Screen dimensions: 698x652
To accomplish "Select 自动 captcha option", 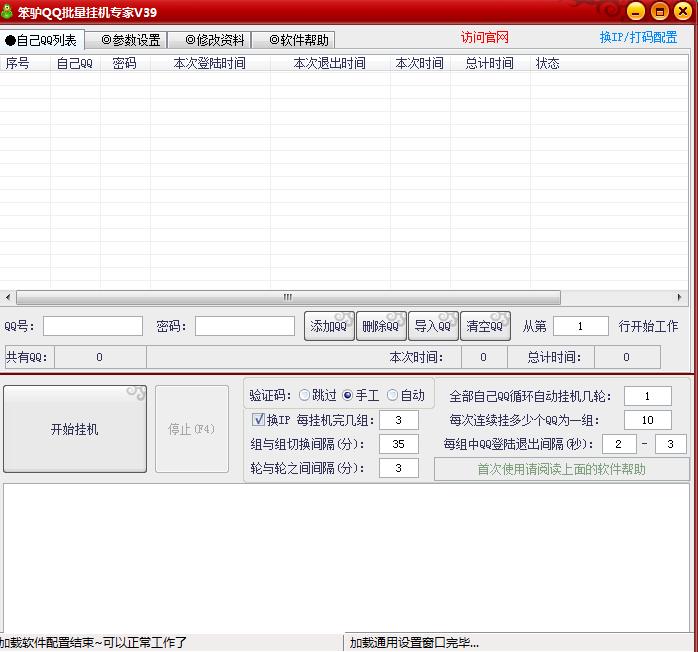I will click(406, 395).
